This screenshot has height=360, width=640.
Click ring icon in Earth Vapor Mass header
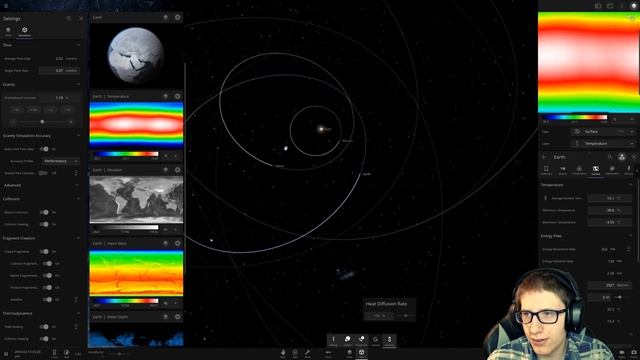[178, 243]
